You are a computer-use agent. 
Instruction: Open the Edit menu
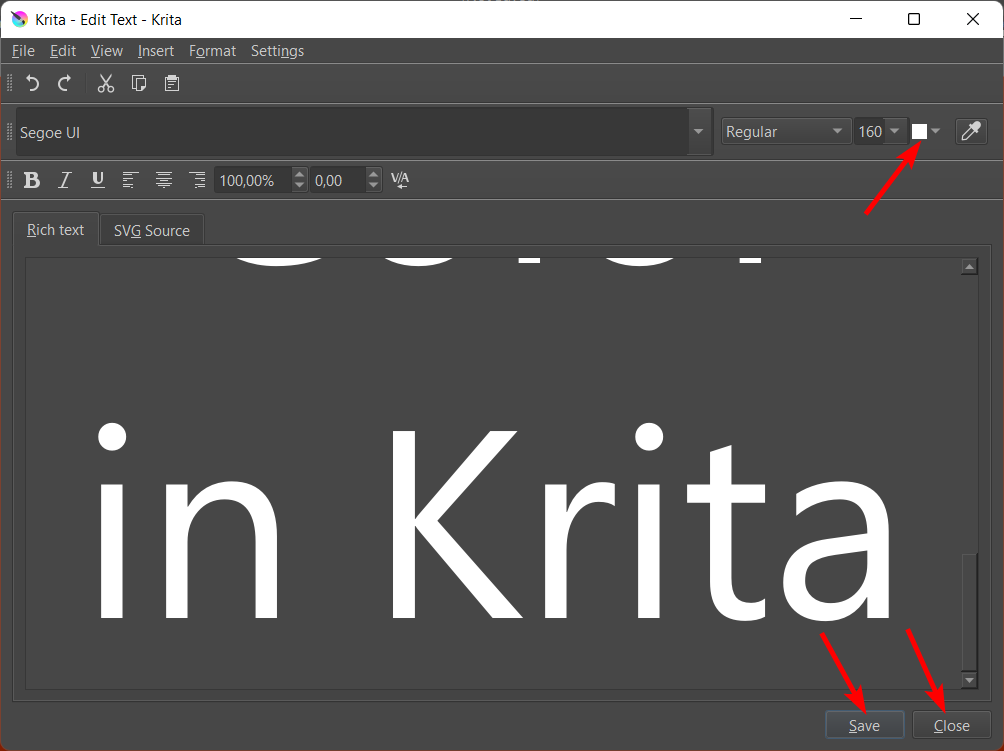tap(63, 51)
